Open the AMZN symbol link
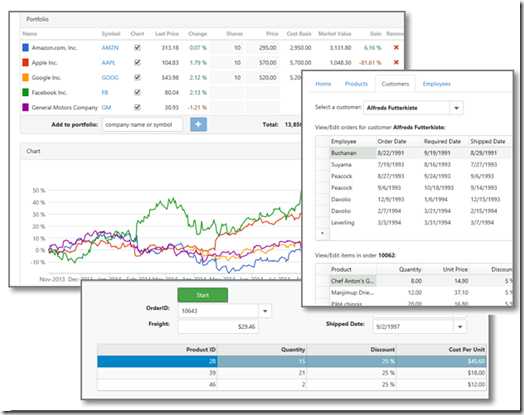Image resolution: width=524 pixels, height=415 pixels. pyautogui.click(x=110, y=48)
